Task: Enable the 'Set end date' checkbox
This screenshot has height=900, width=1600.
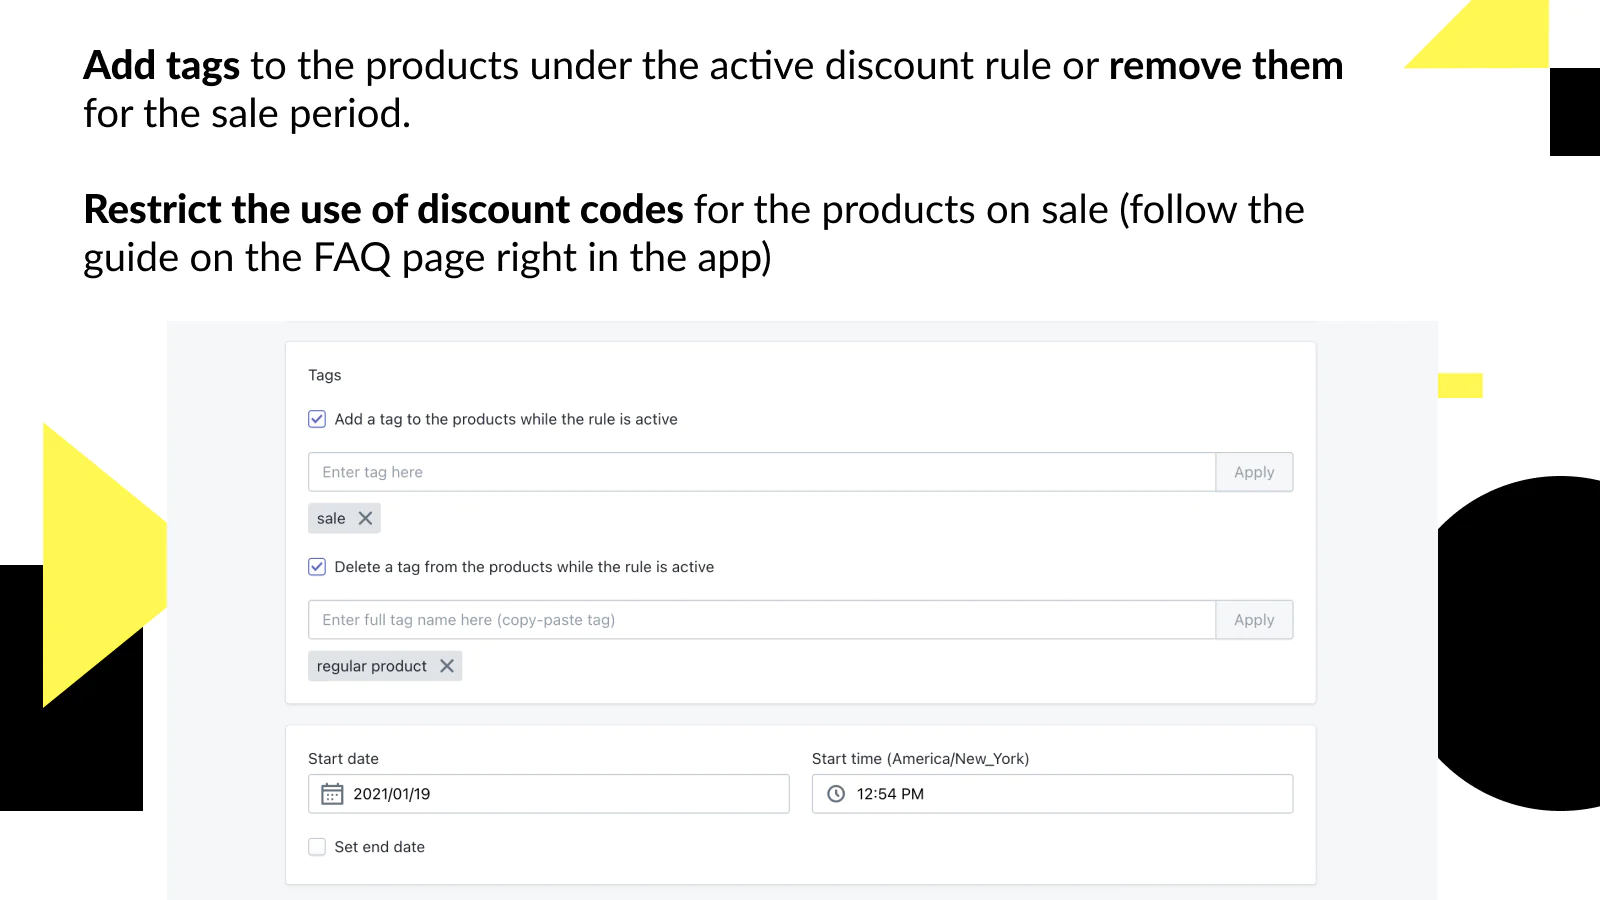Action: pos(317,847)
